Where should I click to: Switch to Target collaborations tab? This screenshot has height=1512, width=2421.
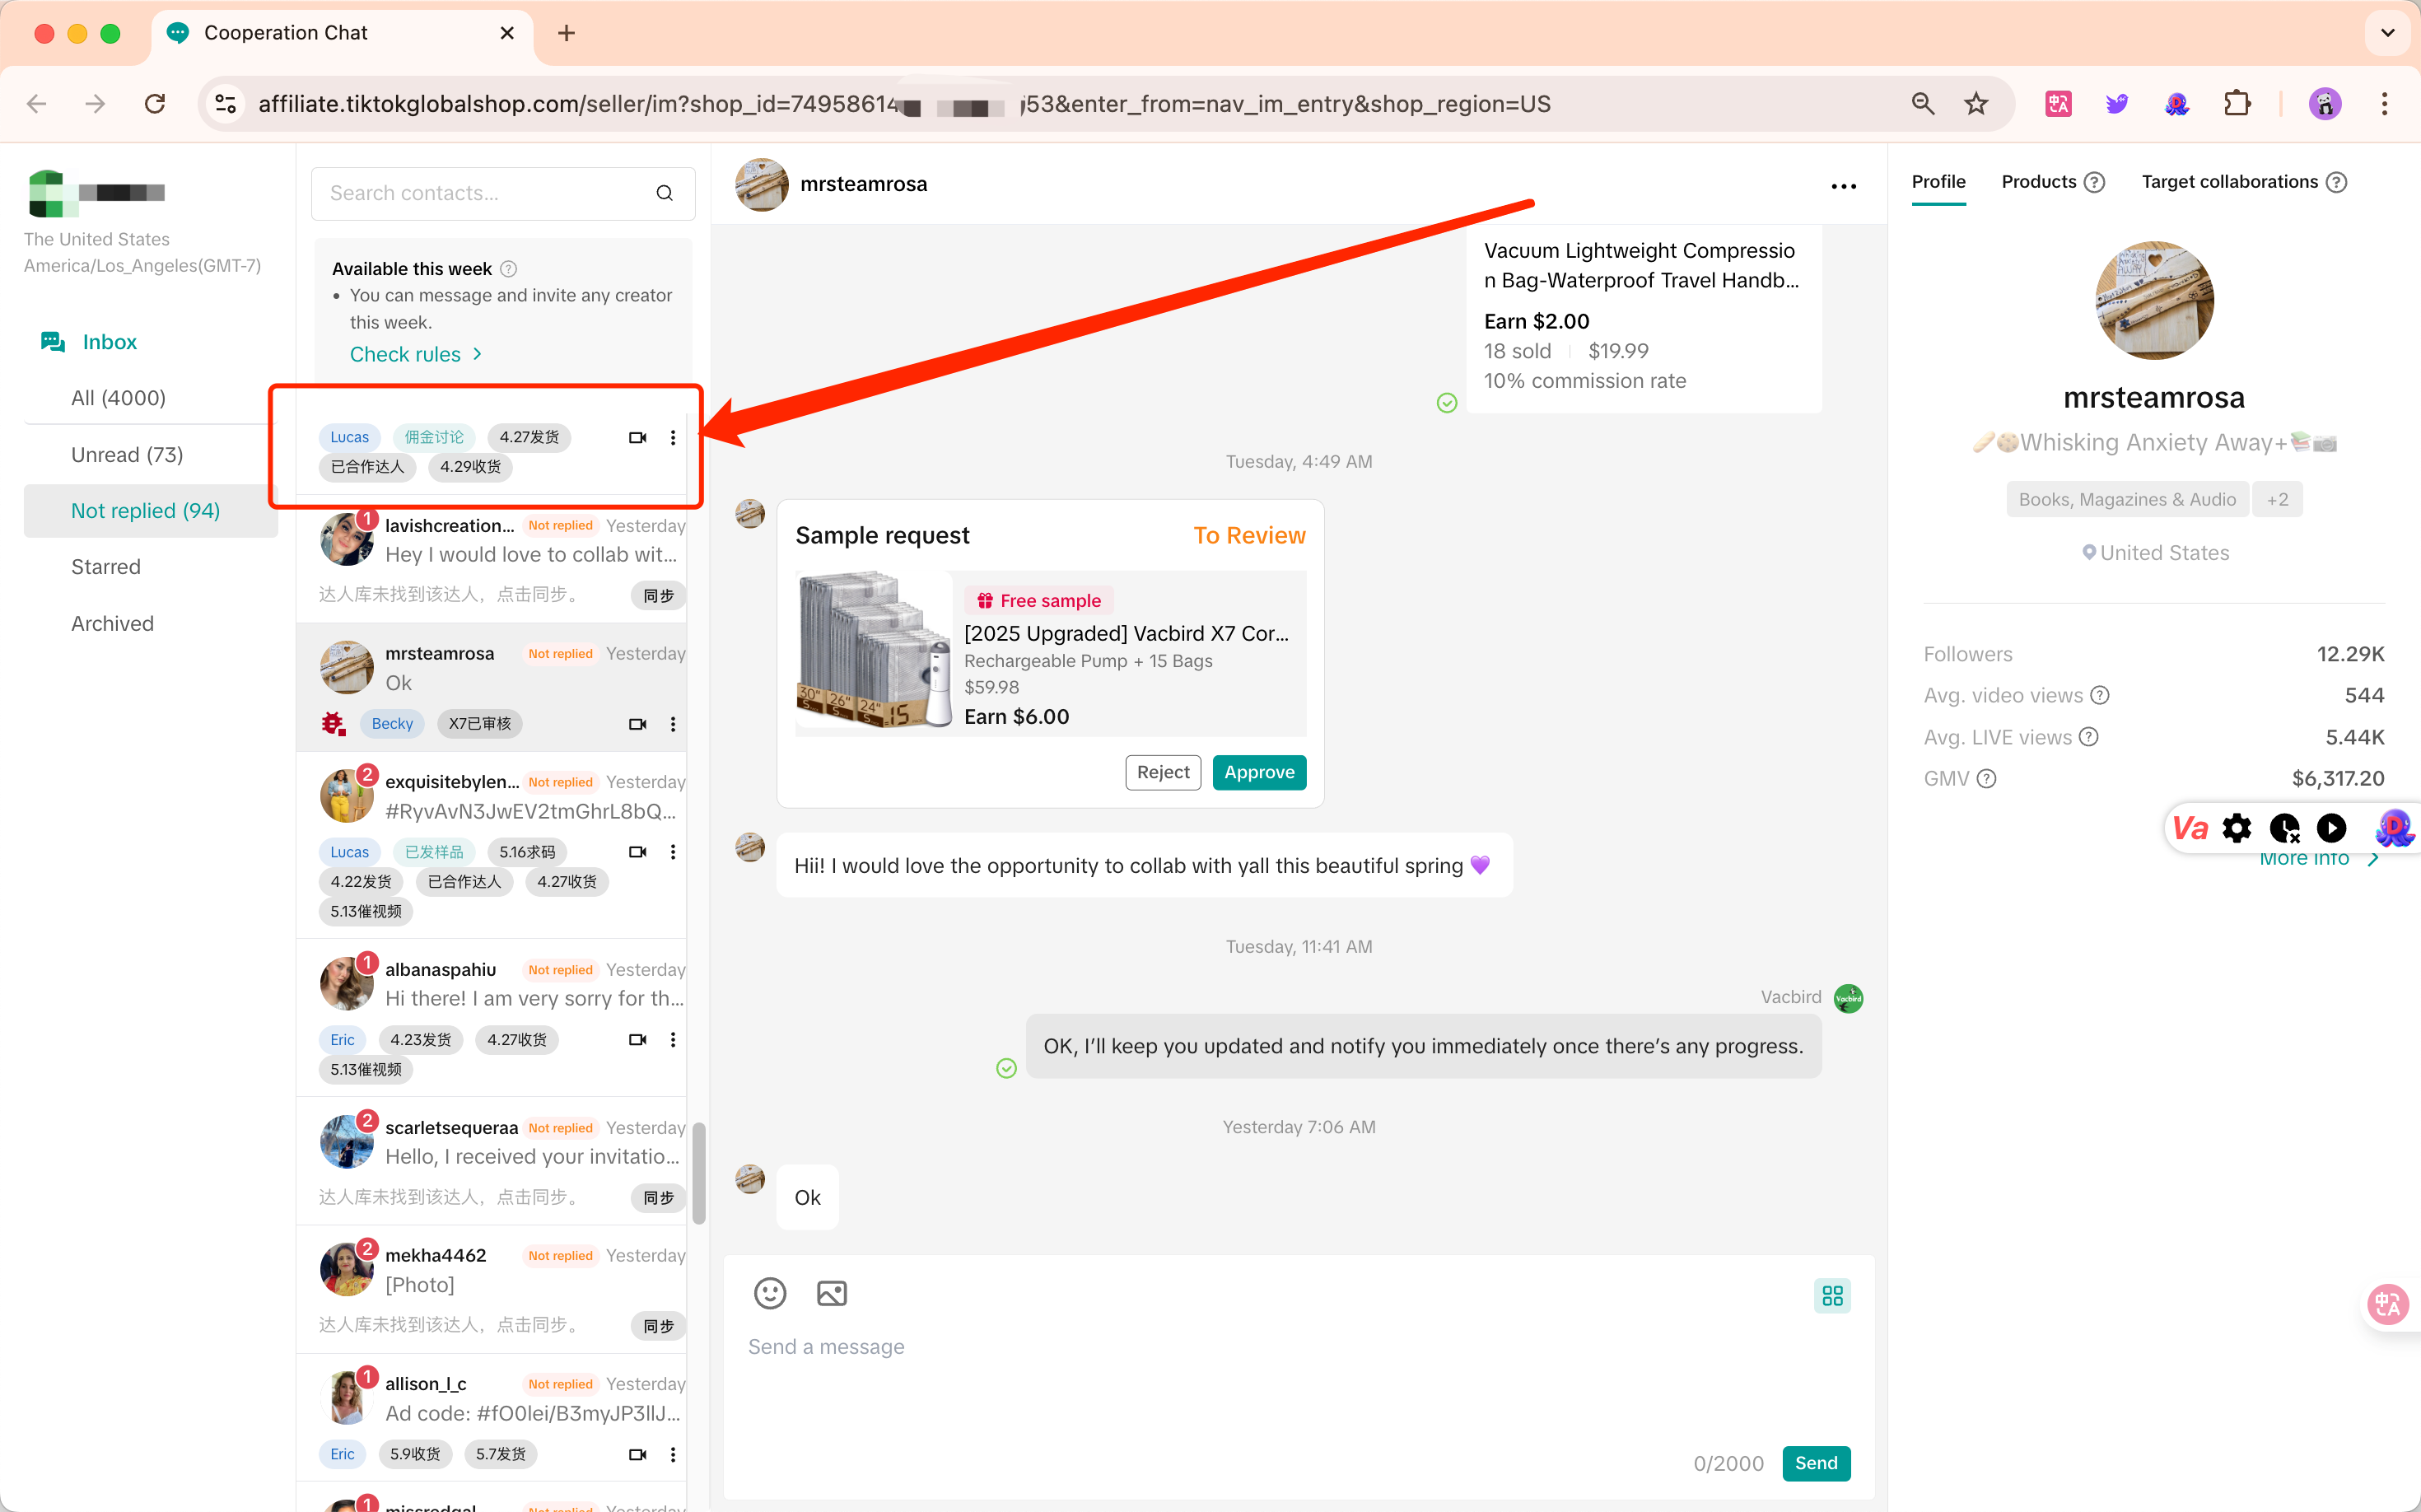coord(2229,182)
